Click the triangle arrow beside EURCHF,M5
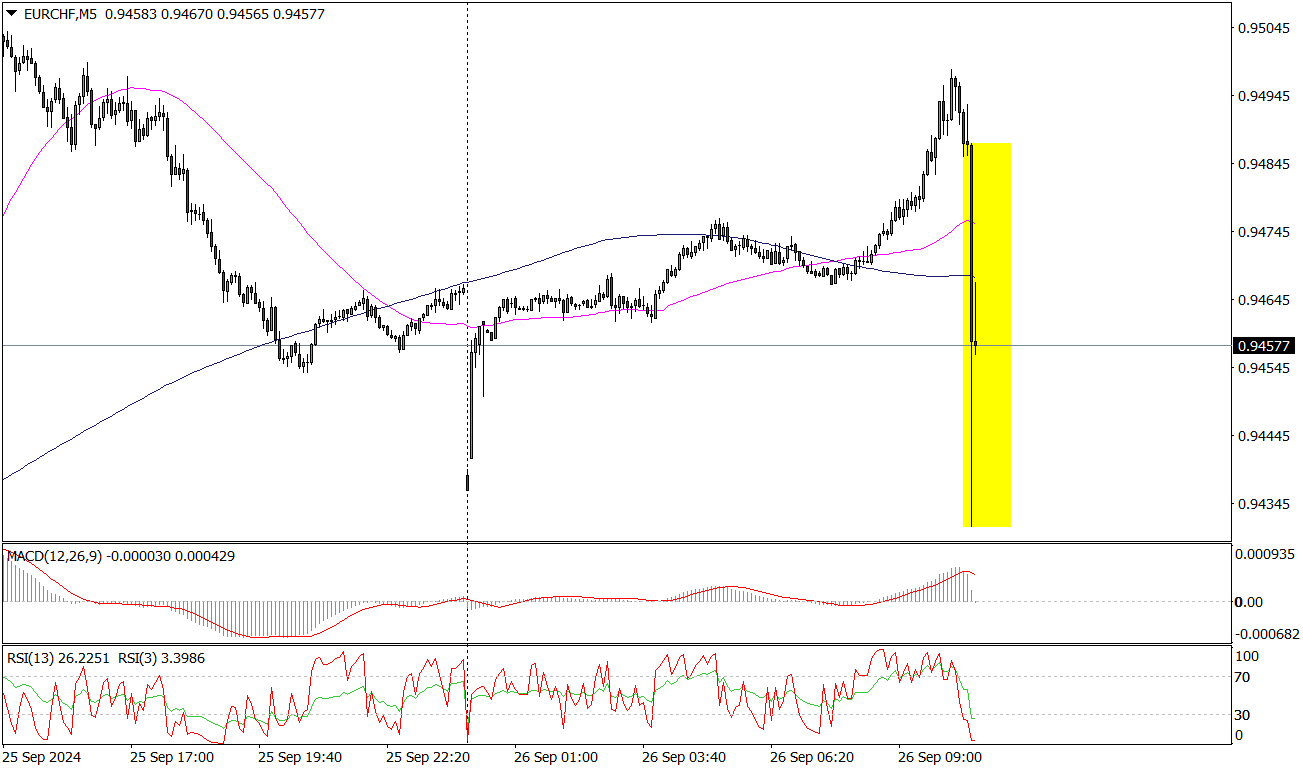1303x771 pixels. pyautogui.click(x=11, y=15)
